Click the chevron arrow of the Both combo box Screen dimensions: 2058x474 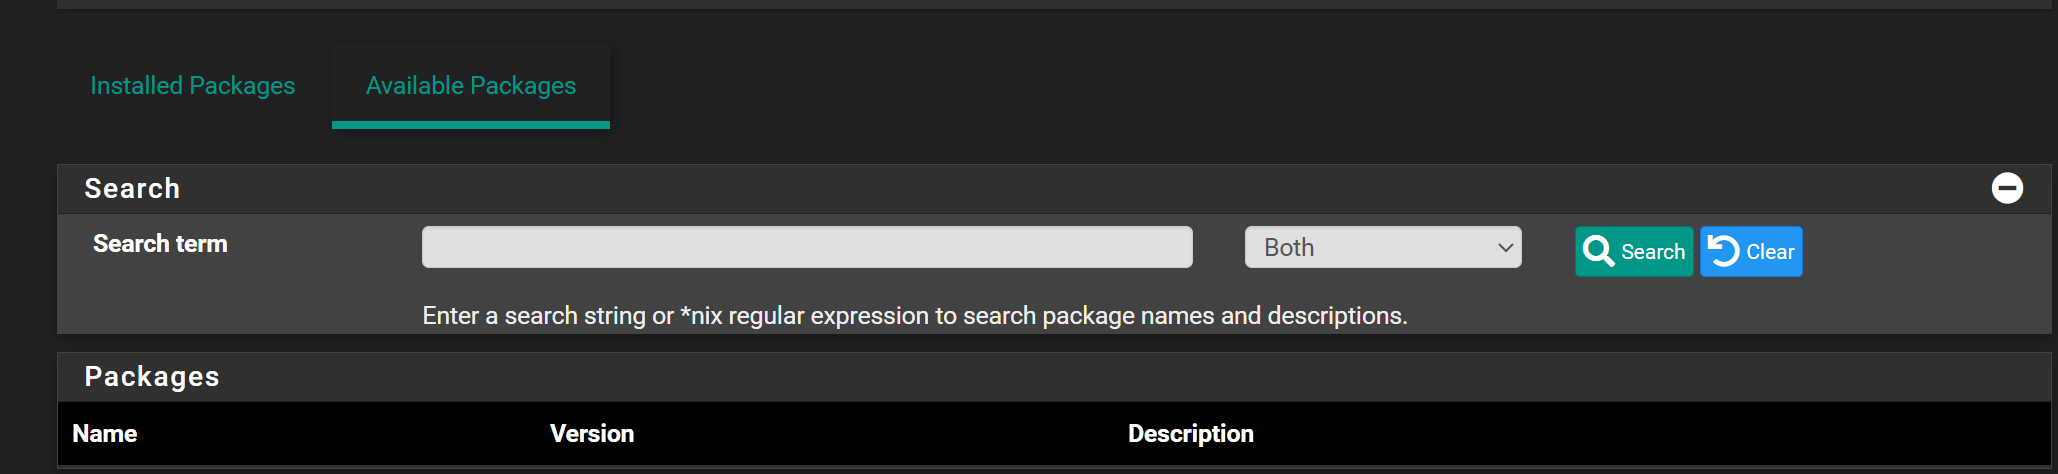(x=1505, y=248)
